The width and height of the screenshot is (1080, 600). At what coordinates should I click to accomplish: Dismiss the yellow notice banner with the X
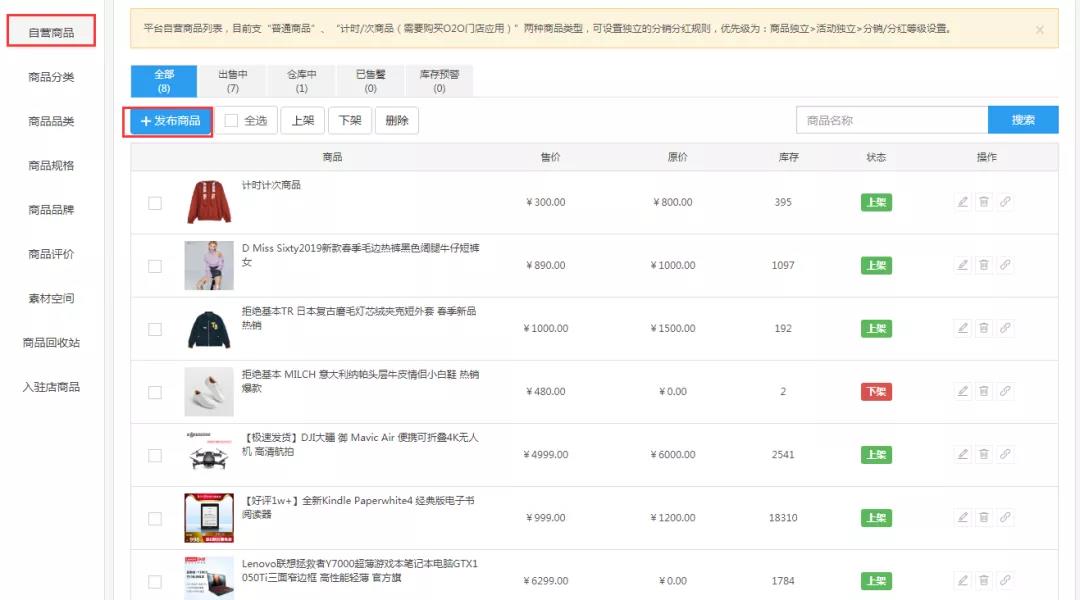point(1038,28)
